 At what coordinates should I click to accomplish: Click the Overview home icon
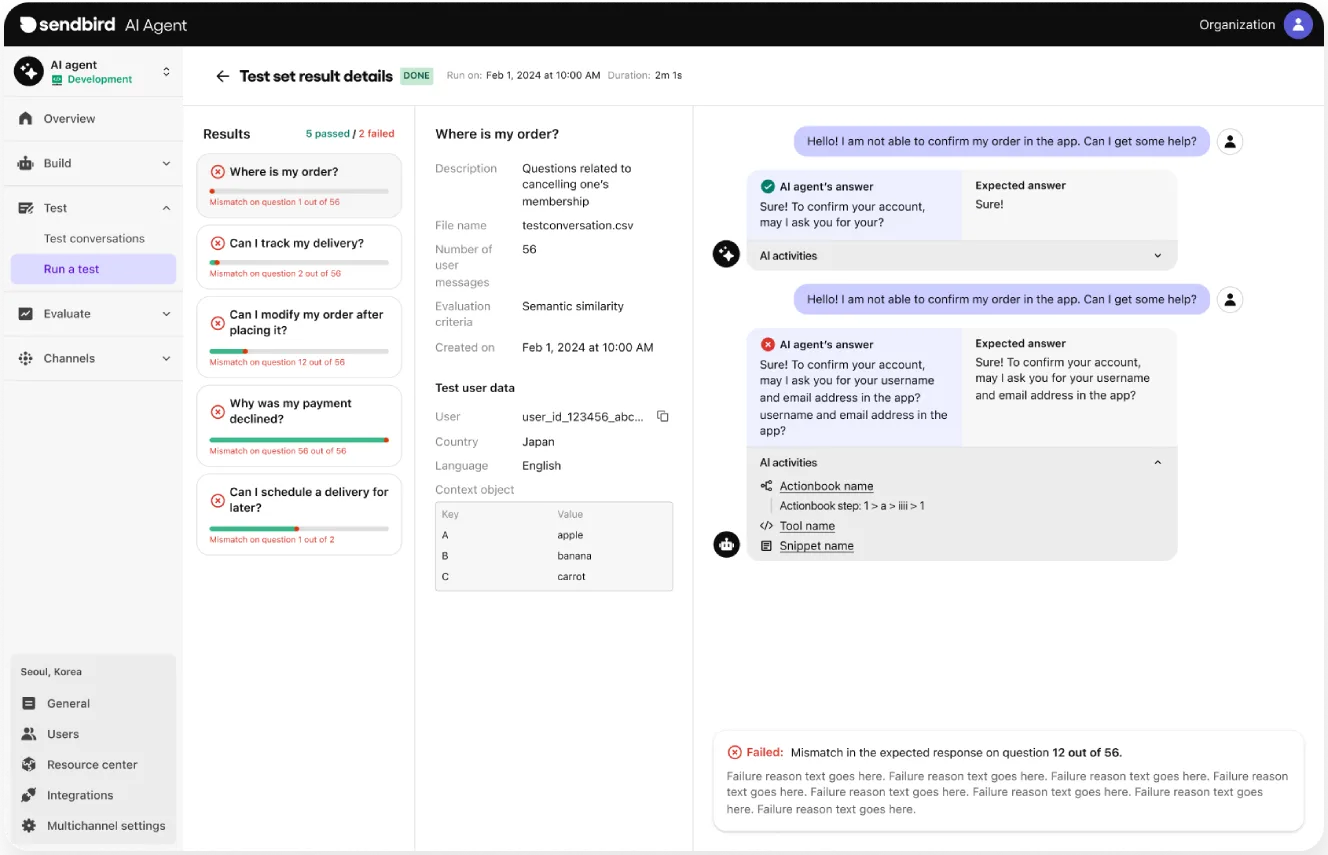point(26,118)
